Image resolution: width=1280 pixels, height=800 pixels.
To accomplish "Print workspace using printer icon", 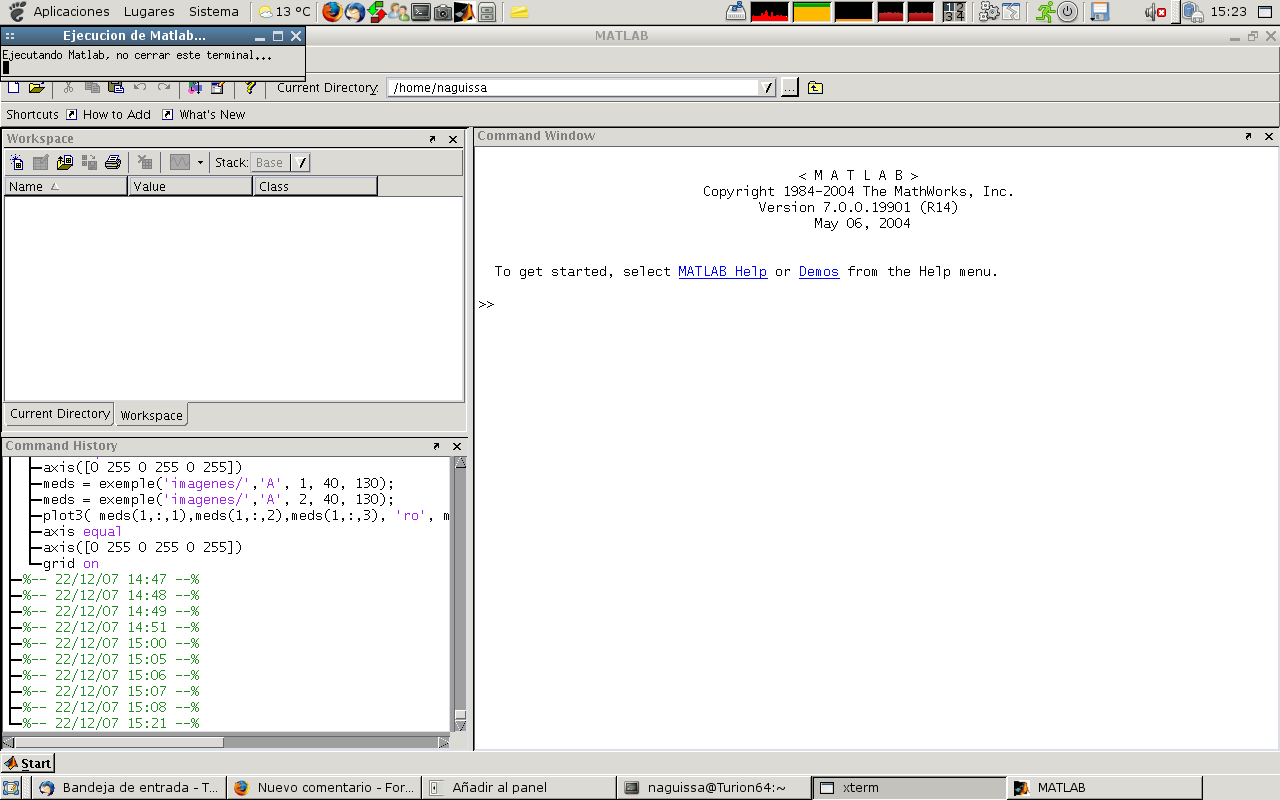I will (x=113, y=162).
